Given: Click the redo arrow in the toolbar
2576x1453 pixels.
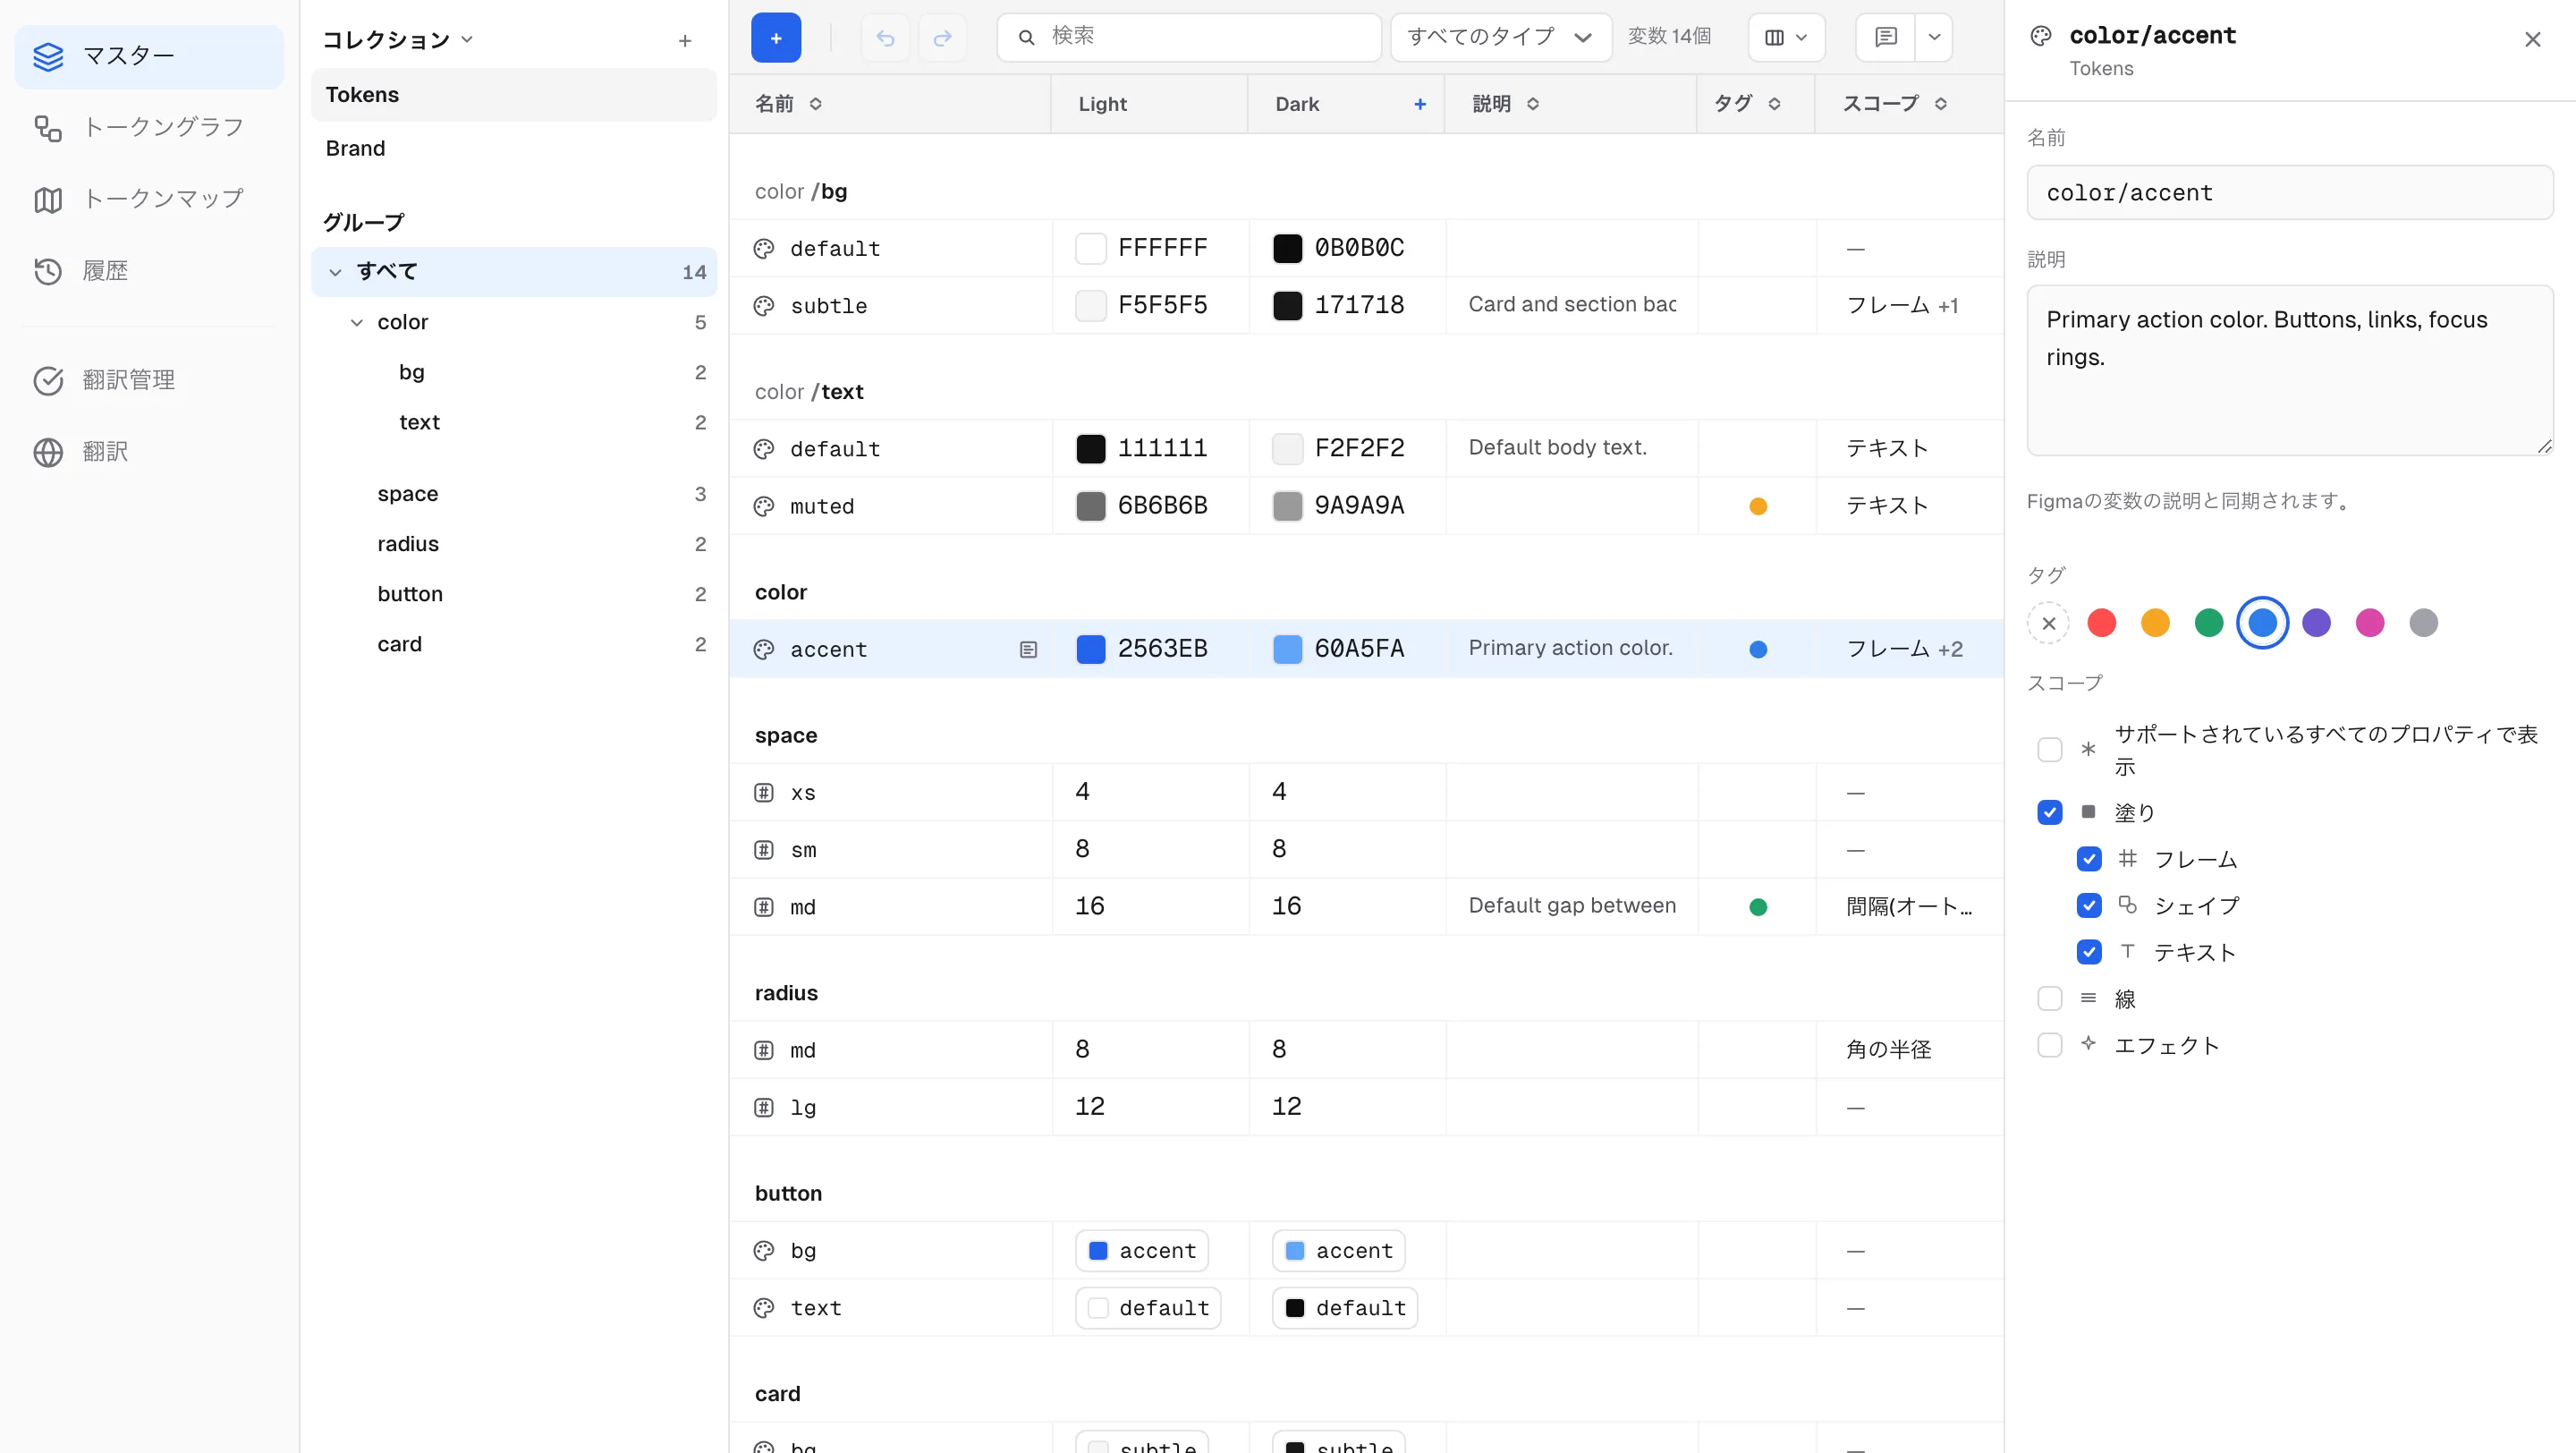Looking at the screenshot, I should (942, 37).
